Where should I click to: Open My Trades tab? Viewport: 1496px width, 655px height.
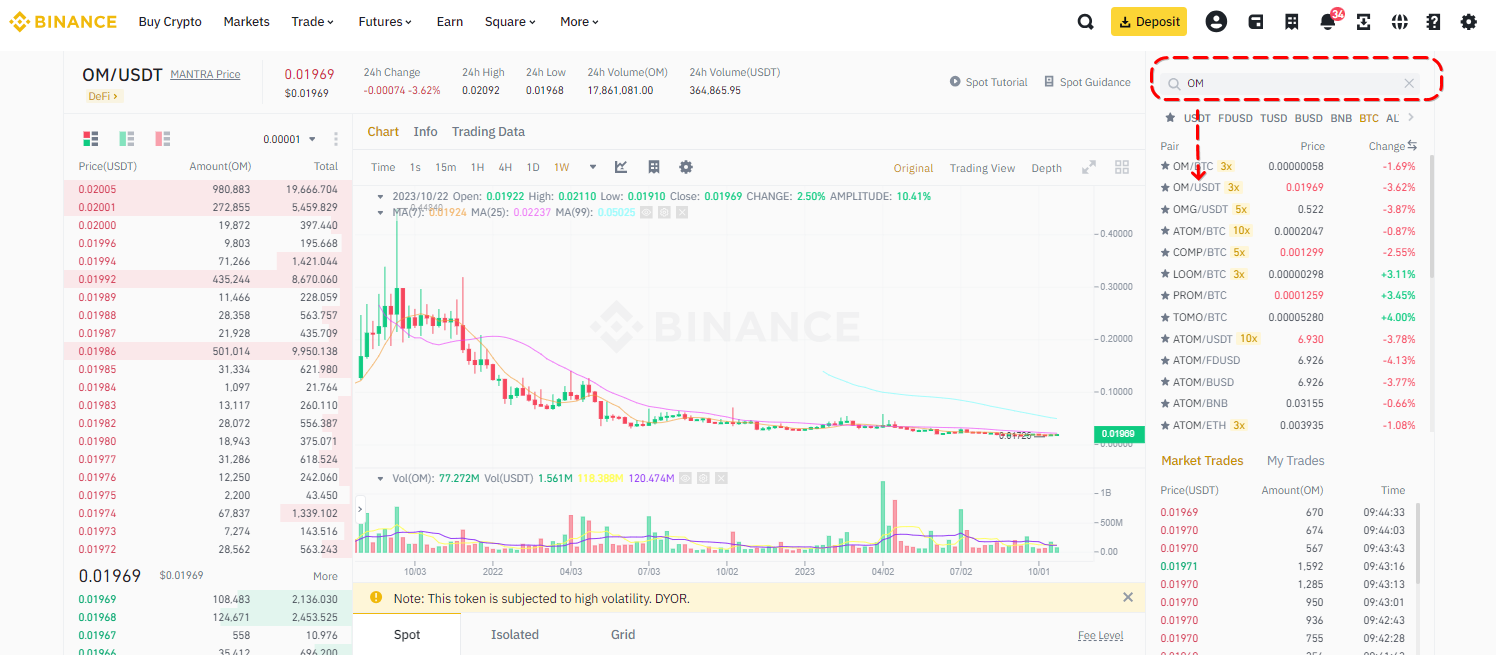(1295, 460)
